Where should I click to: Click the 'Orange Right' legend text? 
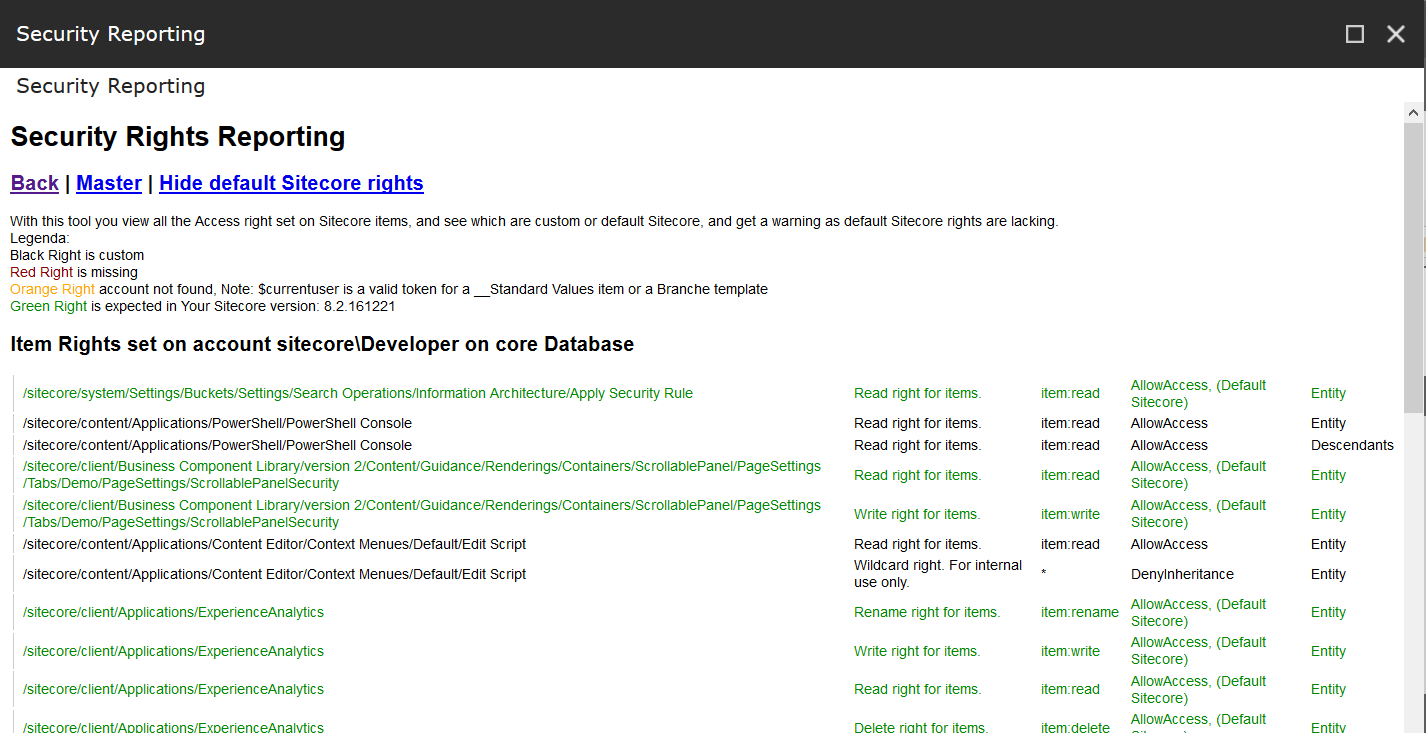click(x=52, y=289)
